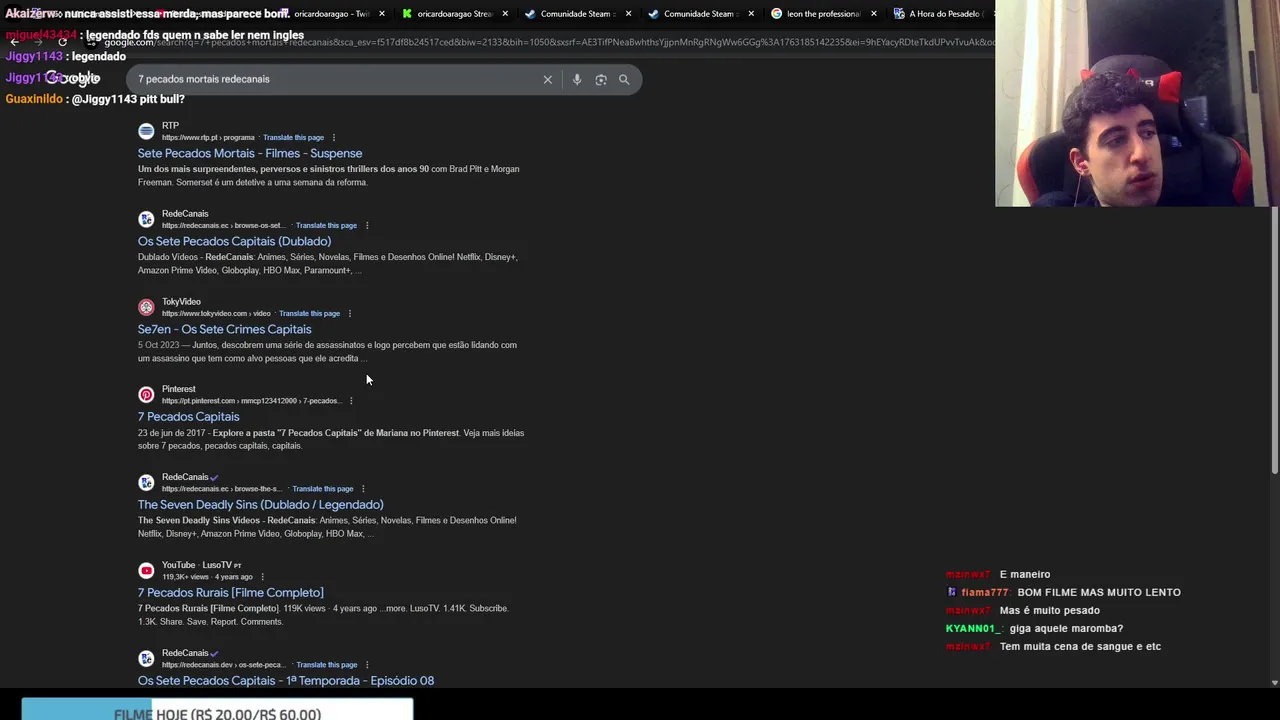
Task: Open more options for Os Sete Pecados Capitais (Dublado)
Action: pos(367,225)
